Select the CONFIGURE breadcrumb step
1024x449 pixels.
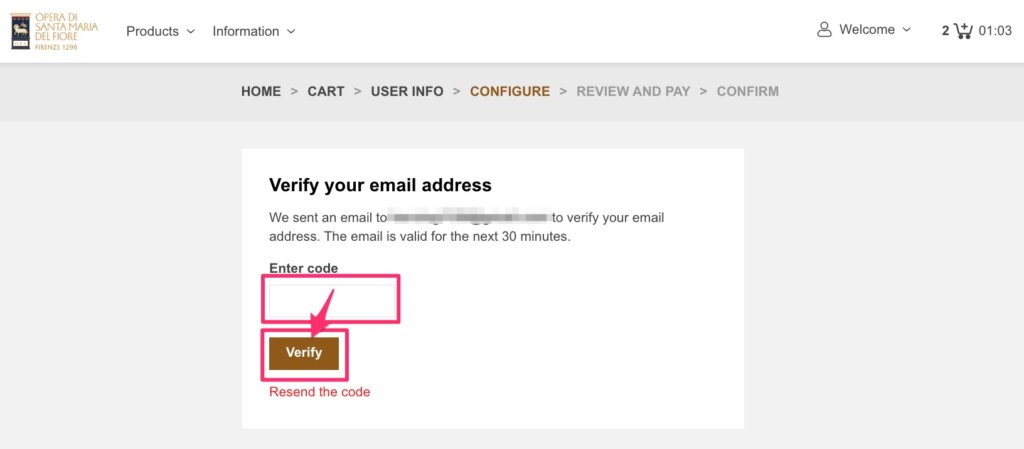click(x=510, y=91)
